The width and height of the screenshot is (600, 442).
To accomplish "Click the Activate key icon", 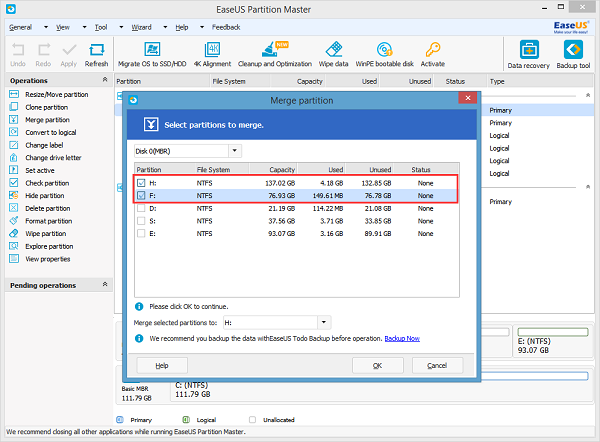I will [432, 49].
